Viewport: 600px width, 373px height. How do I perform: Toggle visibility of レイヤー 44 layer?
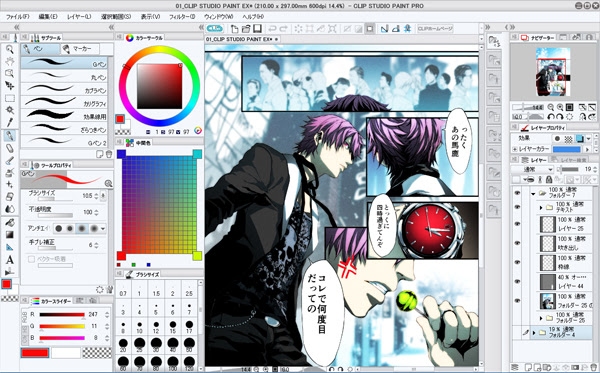[x=517, y=282]
